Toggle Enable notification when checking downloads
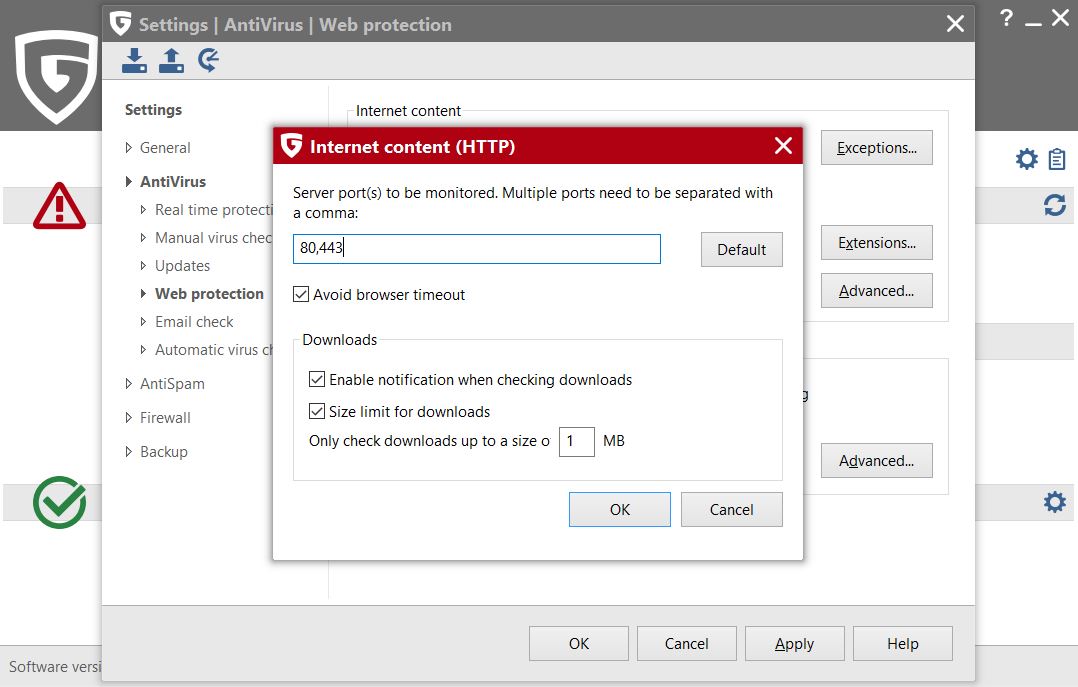The image size is (1078, 687). 317,380
